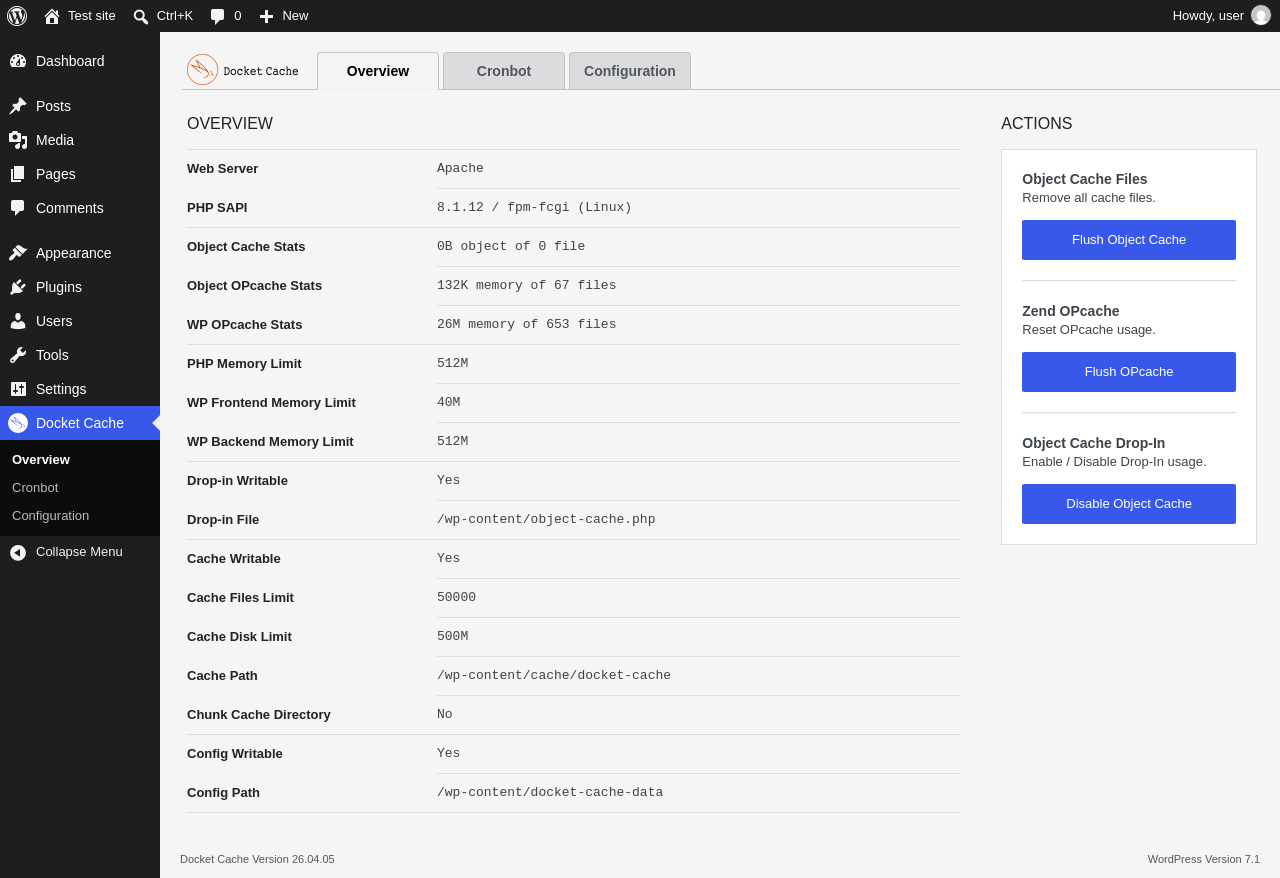
Task: Open the Configuration tab
Action: [630, 71]
